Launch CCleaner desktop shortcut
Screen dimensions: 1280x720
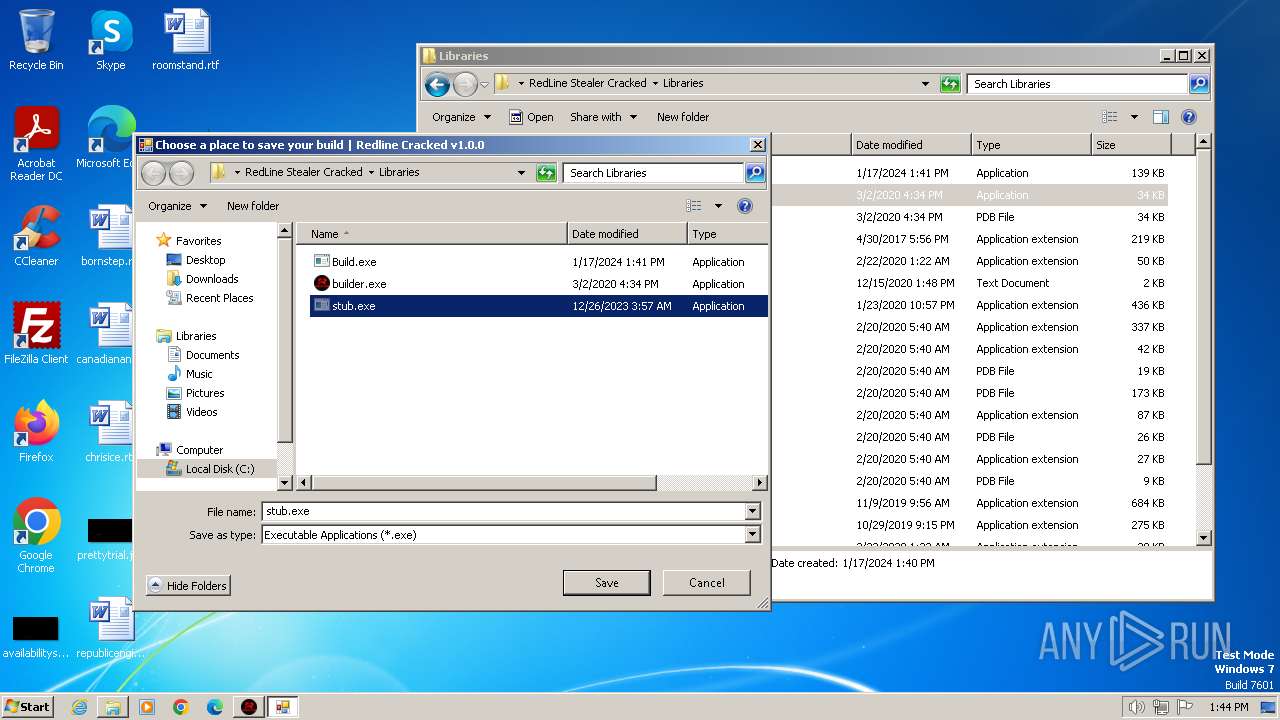tap(36, 236)
